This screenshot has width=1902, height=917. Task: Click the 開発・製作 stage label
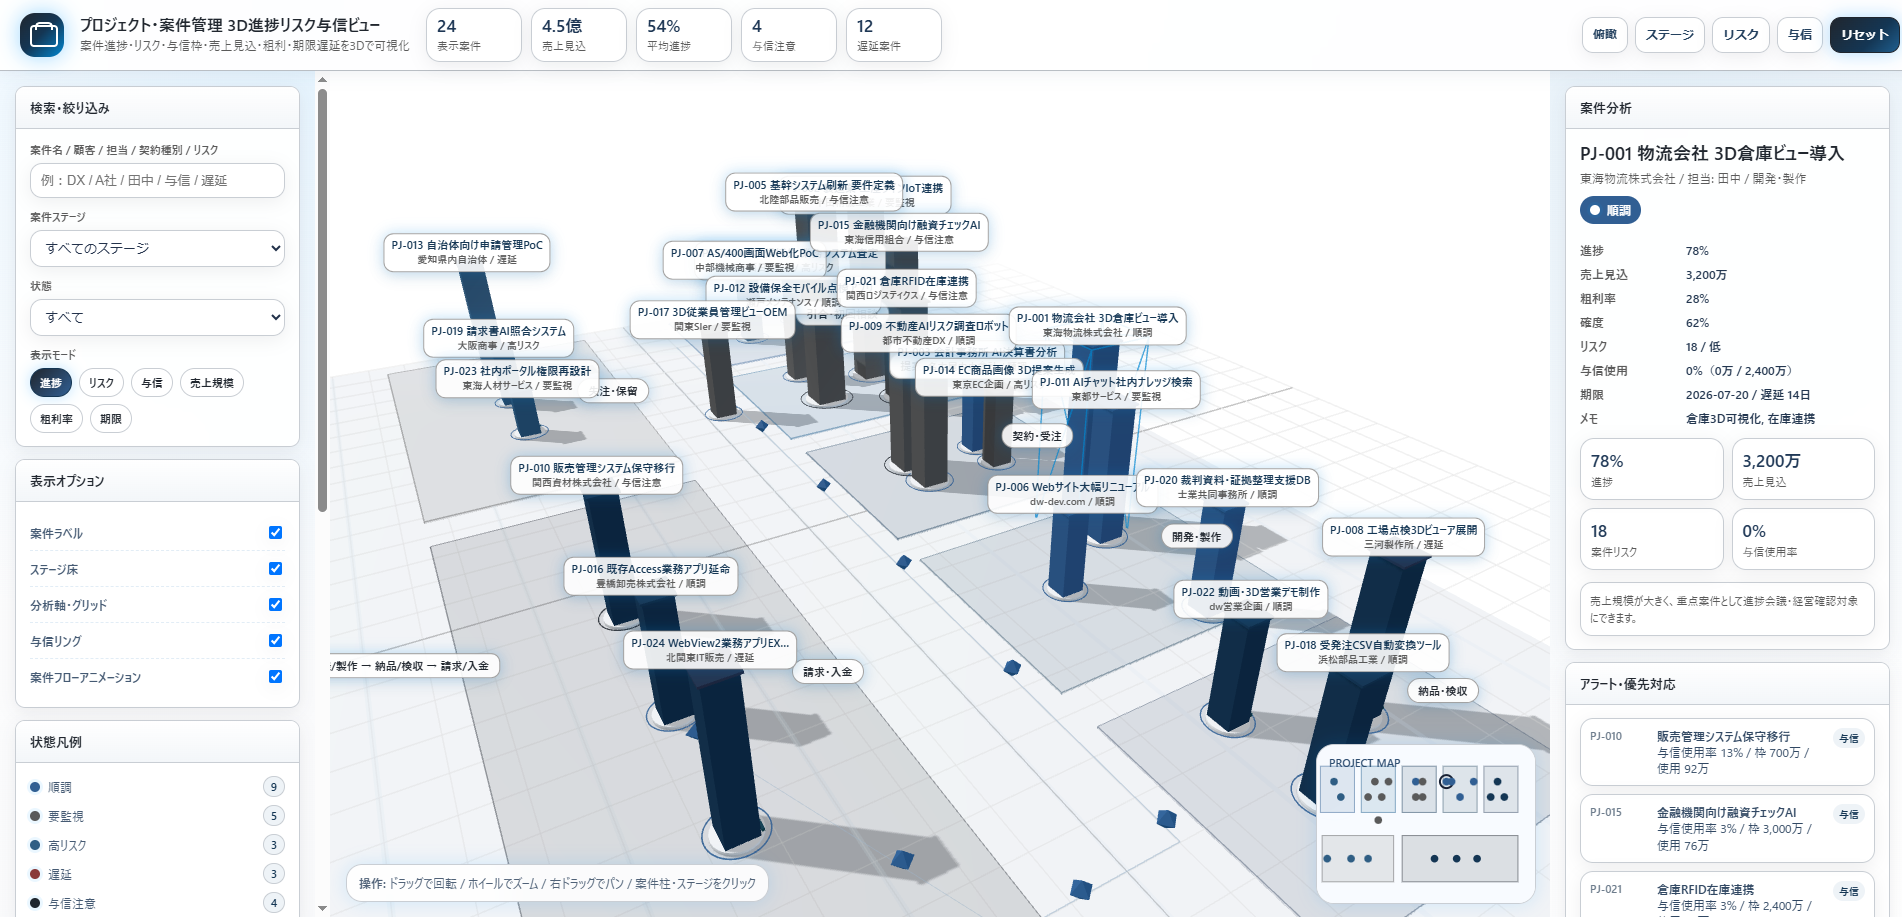click(1197, 537)
